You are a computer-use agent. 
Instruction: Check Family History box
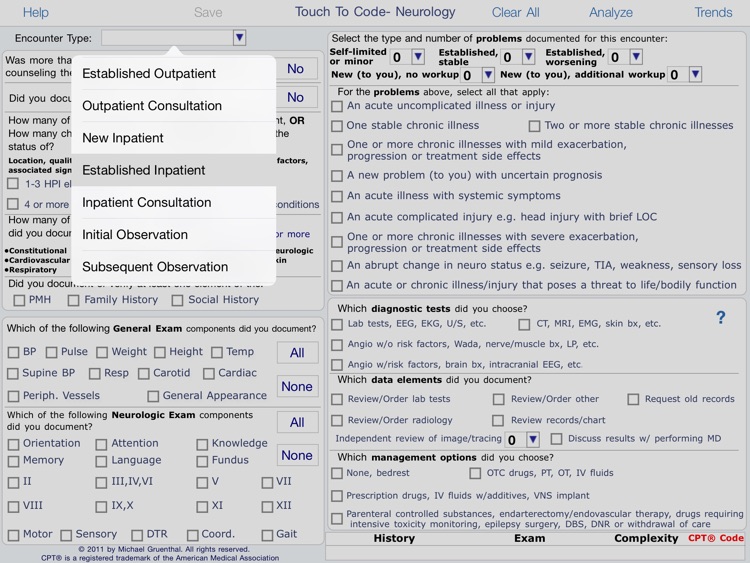(x=73, y=300)
